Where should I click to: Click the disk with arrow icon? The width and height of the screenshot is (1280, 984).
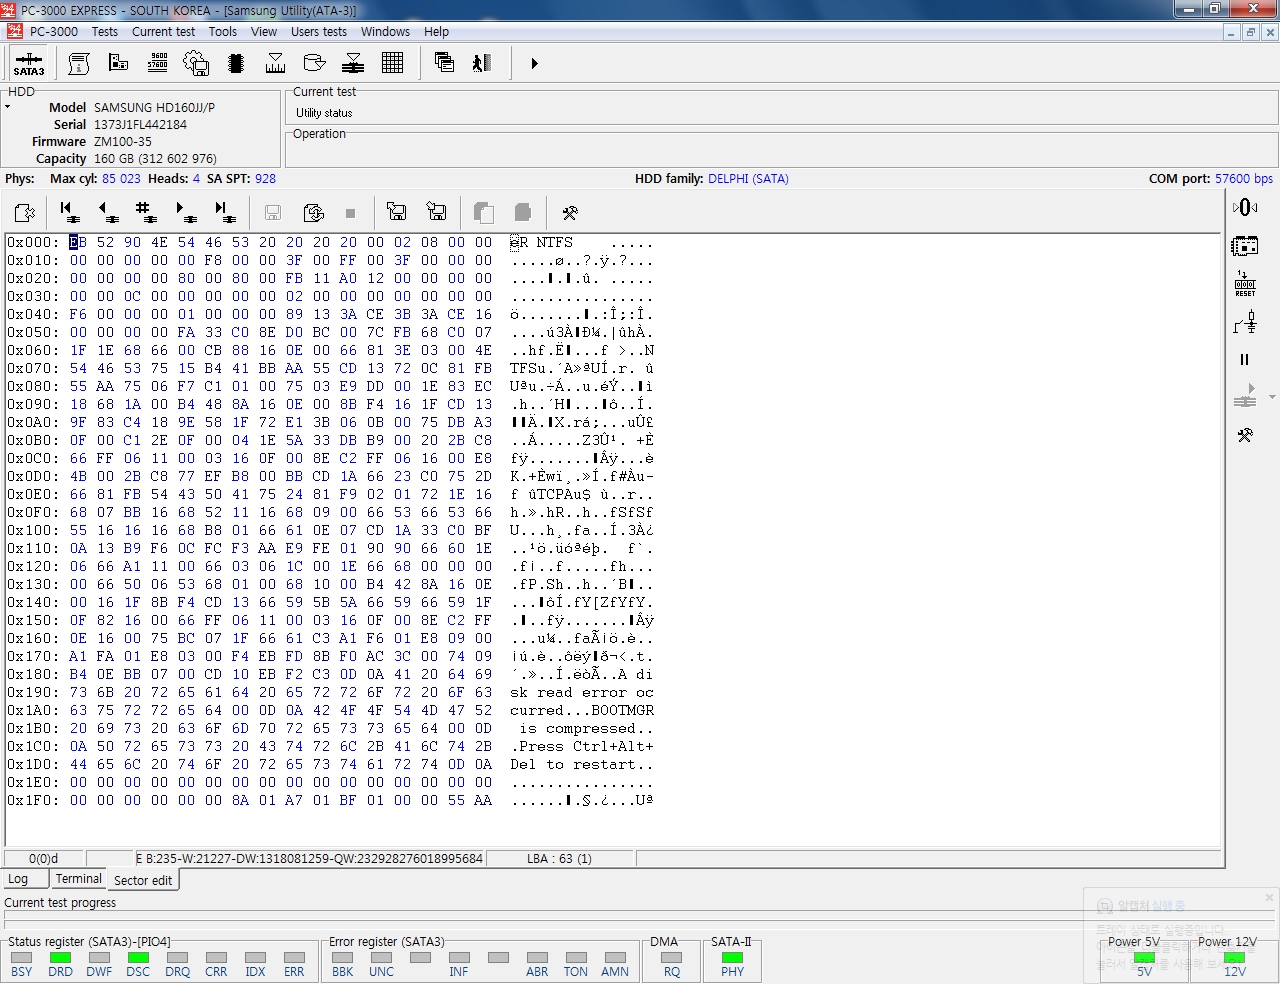[314, 63]
